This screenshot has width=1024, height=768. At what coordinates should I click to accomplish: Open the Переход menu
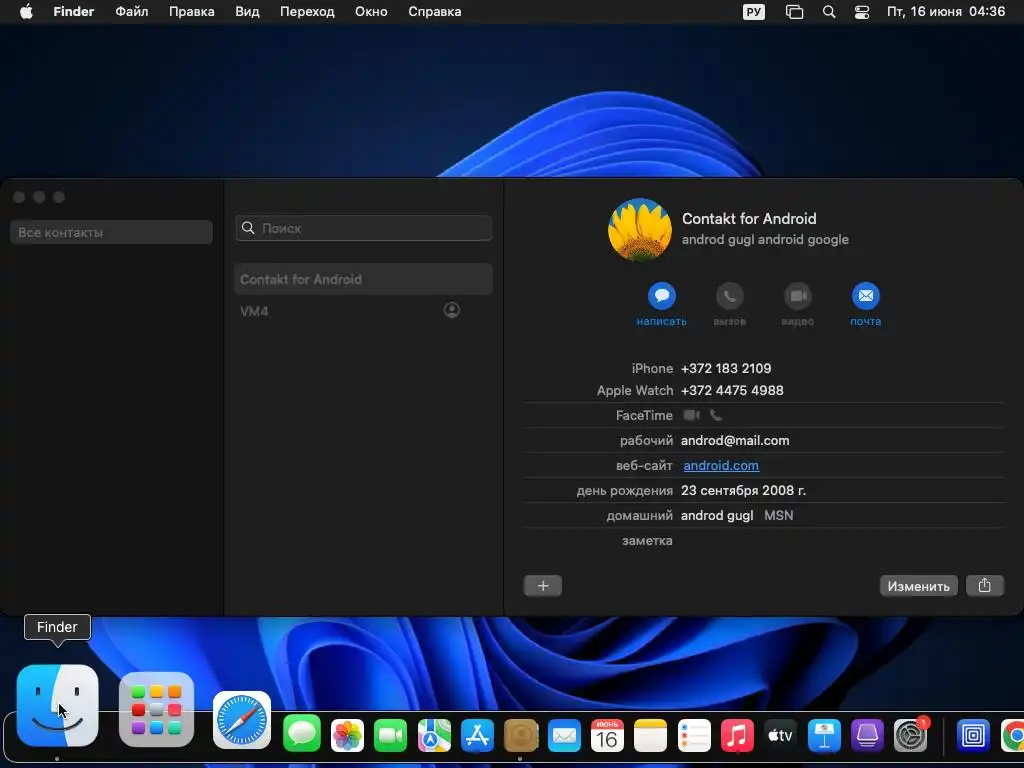pos(307,12)
